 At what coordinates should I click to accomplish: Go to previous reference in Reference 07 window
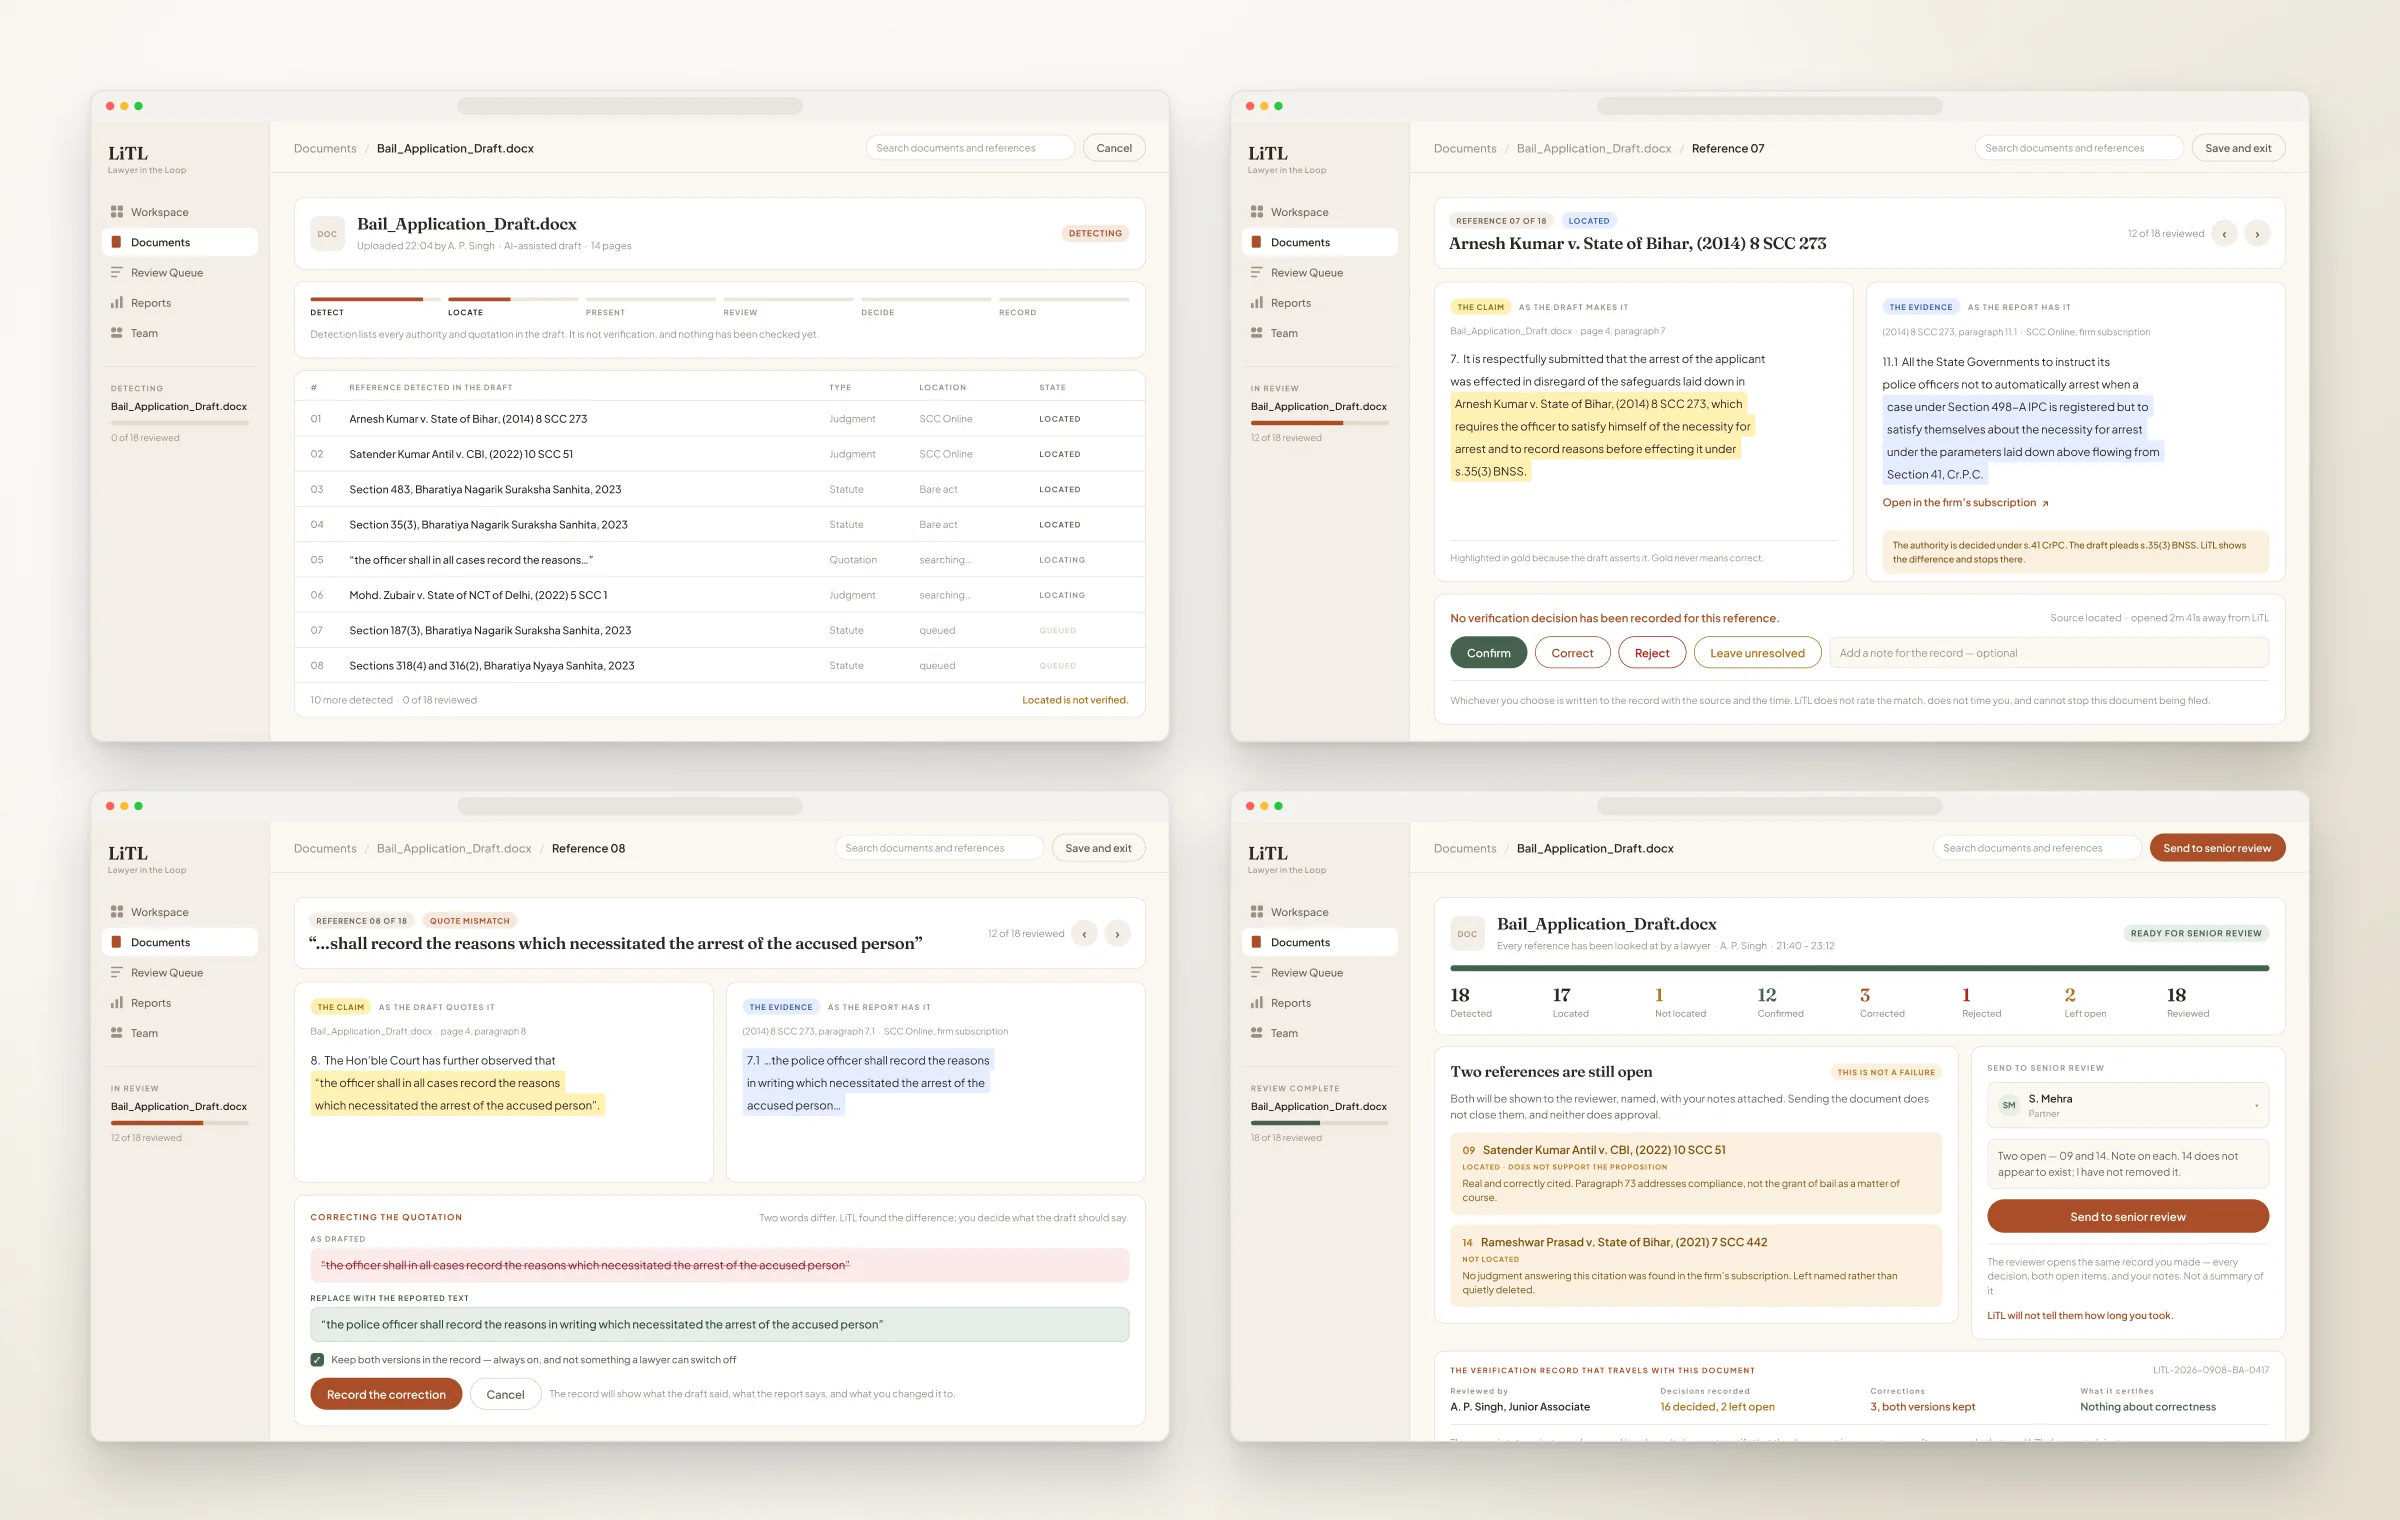tap(2224, 234)
